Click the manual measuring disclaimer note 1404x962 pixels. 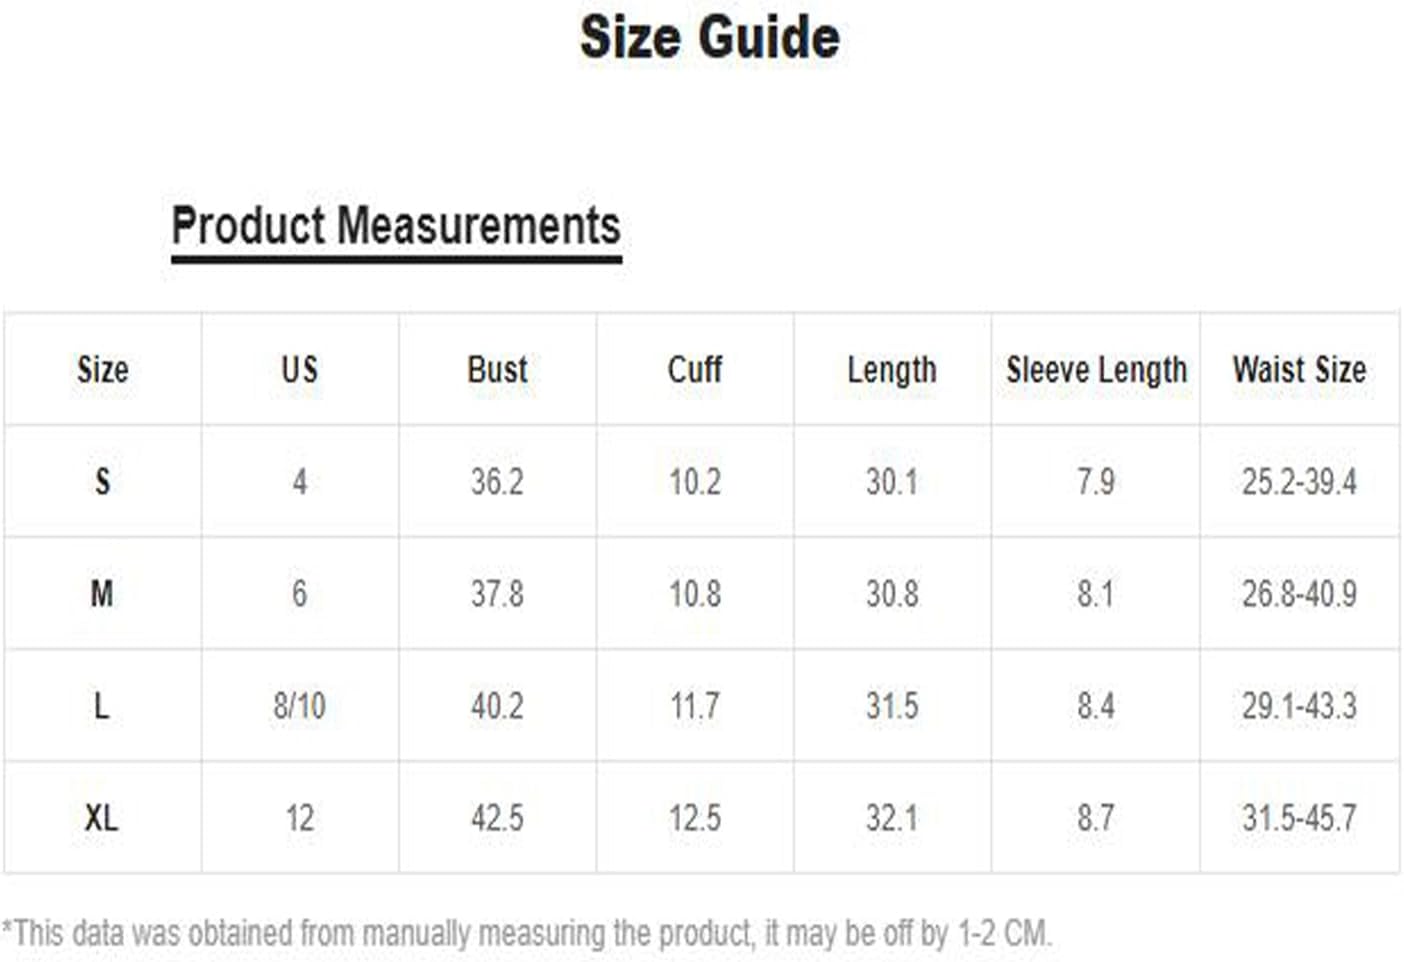[x=527, y=933]
